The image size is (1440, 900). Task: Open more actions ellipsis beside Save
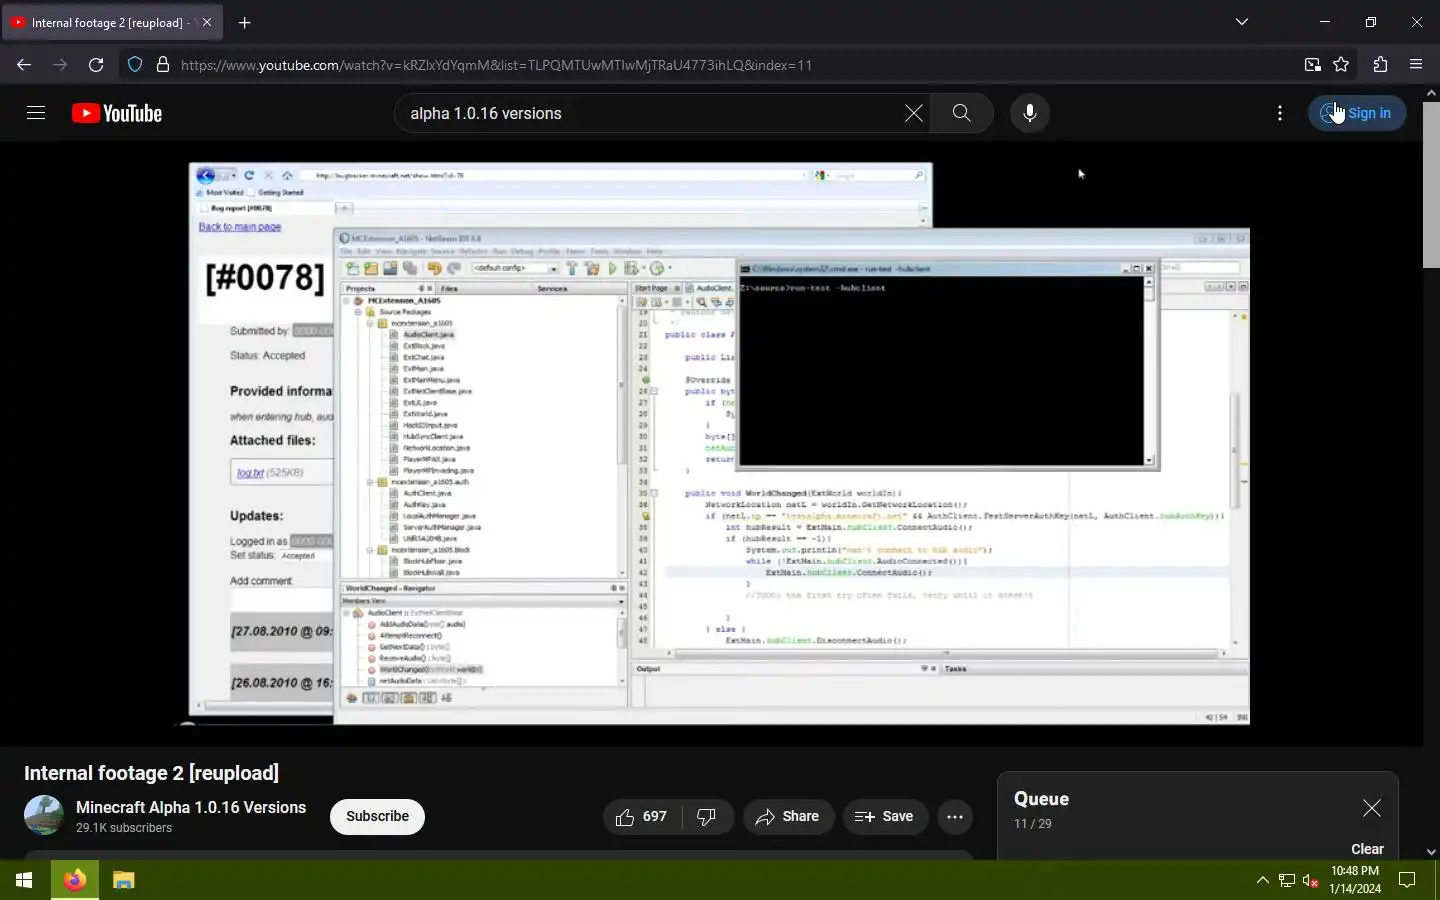coord(955,817)
